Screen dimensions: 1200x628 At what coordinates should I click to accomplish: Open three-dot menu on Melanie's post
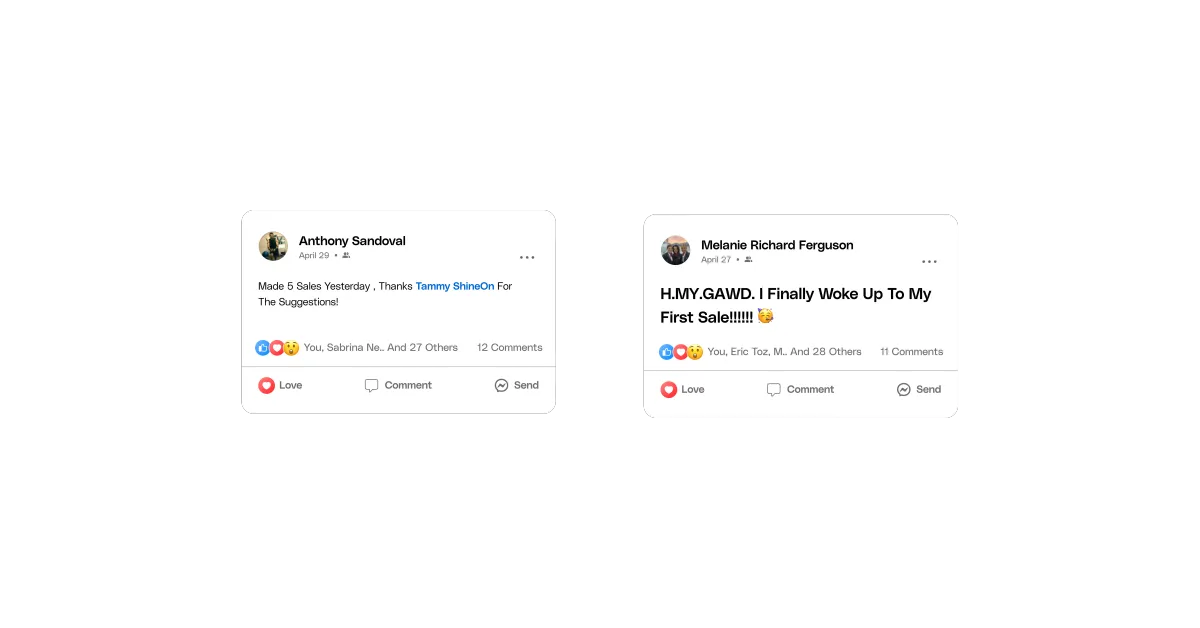coord(930,262)
